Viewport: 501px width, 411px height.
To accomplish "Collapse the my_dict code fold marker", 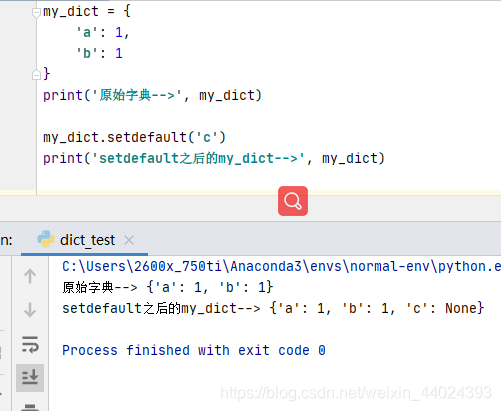I will (x=36, y=12).
